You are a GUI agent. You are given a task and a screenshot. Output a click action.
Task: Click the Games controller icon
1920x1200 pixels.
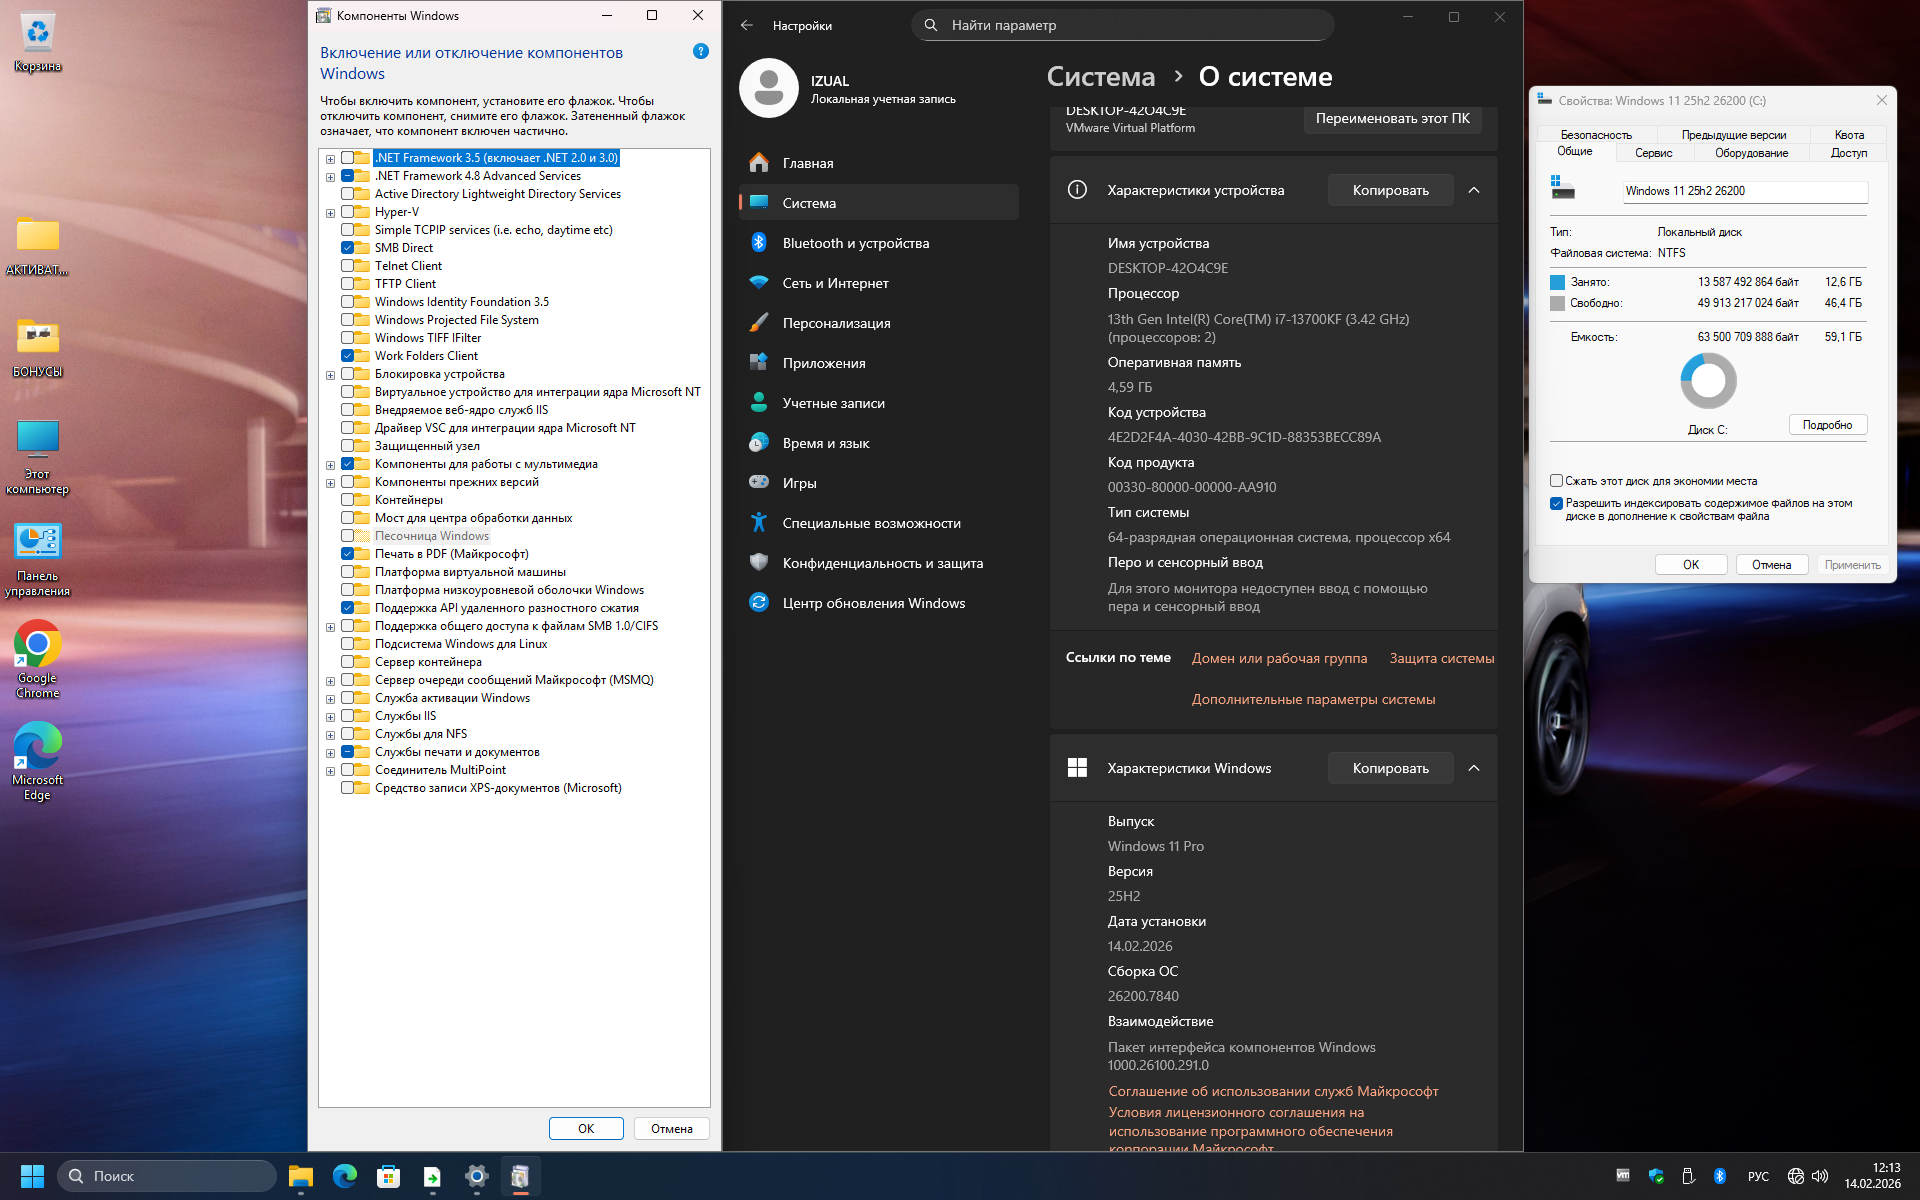point(759,483)
